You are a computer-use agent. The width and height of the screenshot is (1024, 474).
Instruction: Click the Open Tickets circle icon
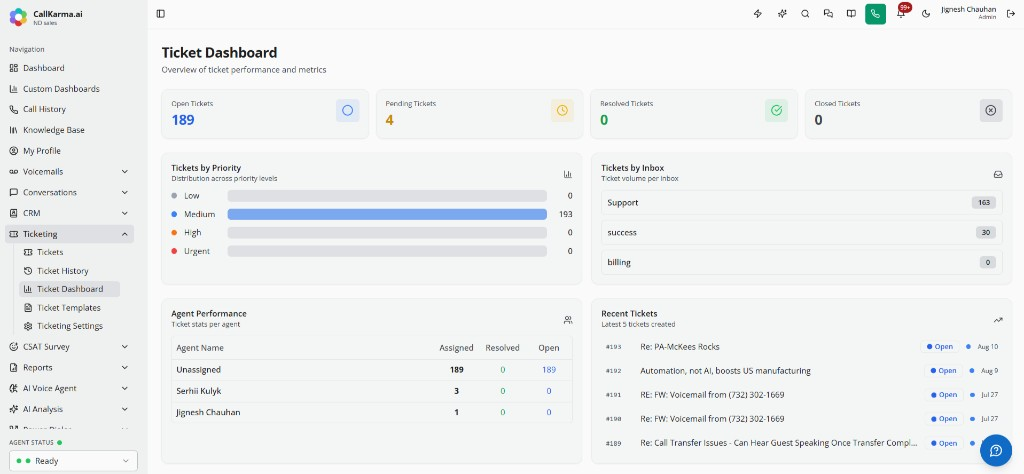(347, 110)
